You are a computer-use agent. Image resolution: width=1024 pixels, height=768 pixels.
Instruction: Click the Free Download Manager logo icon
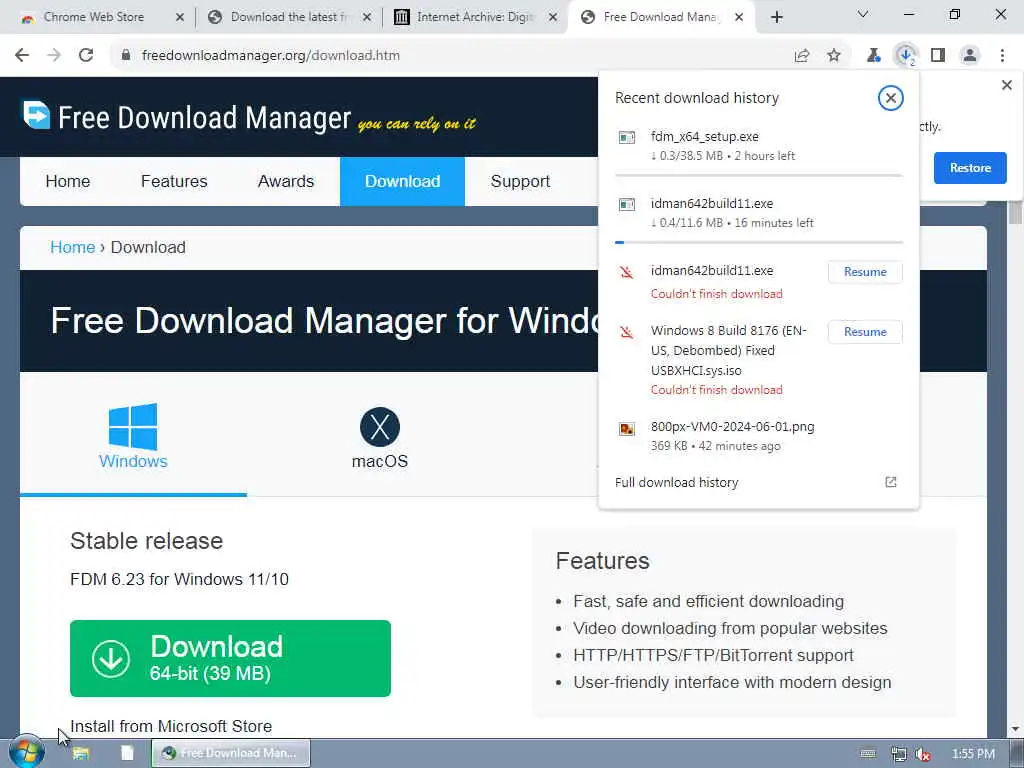(x=37, y=115)
